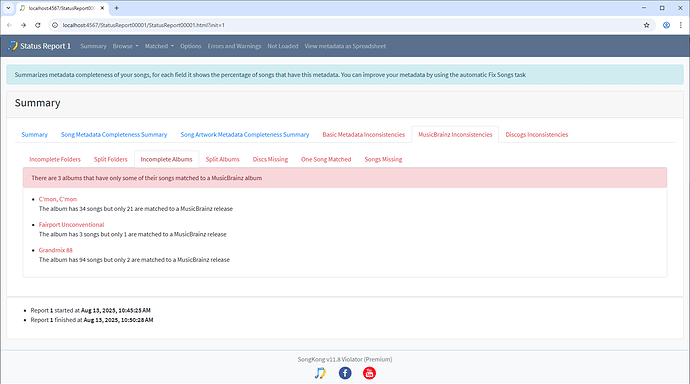Expand the Browse dropdown menu
This screenshot has width=690, height=384.
coord(125,46)
